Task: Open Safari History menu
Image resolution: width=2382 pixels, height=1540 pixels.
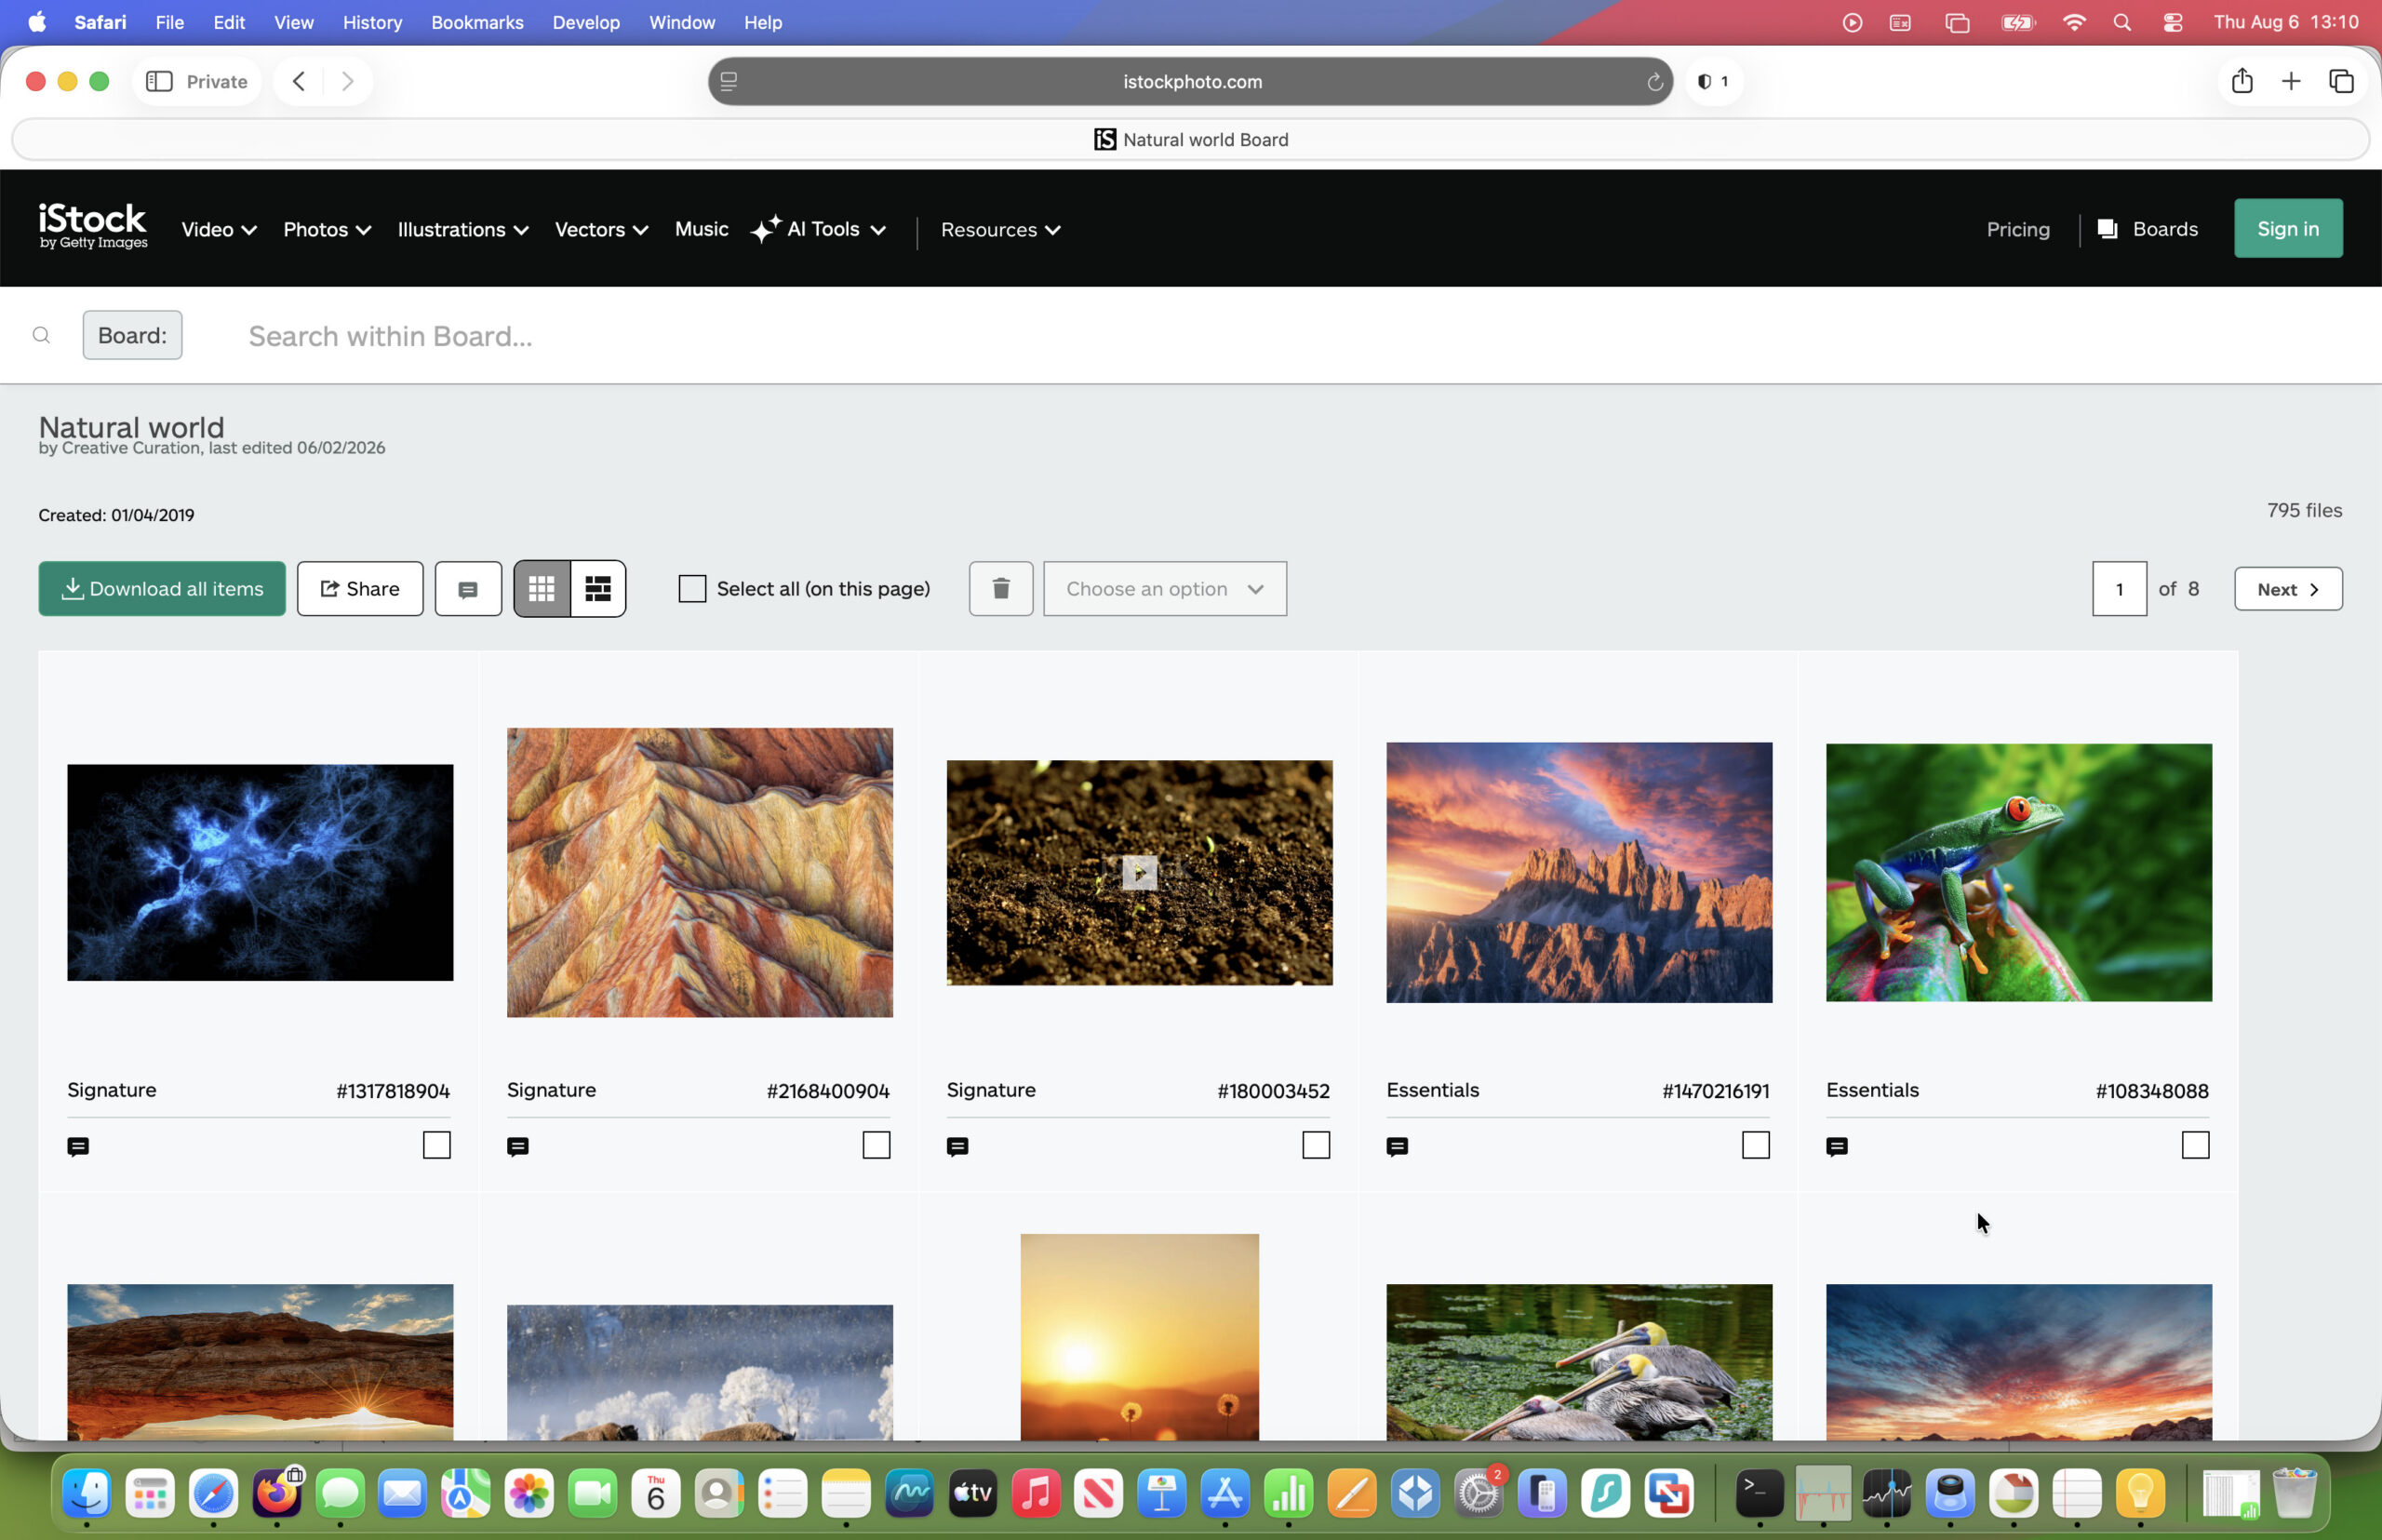Action: tap(372, 22)
